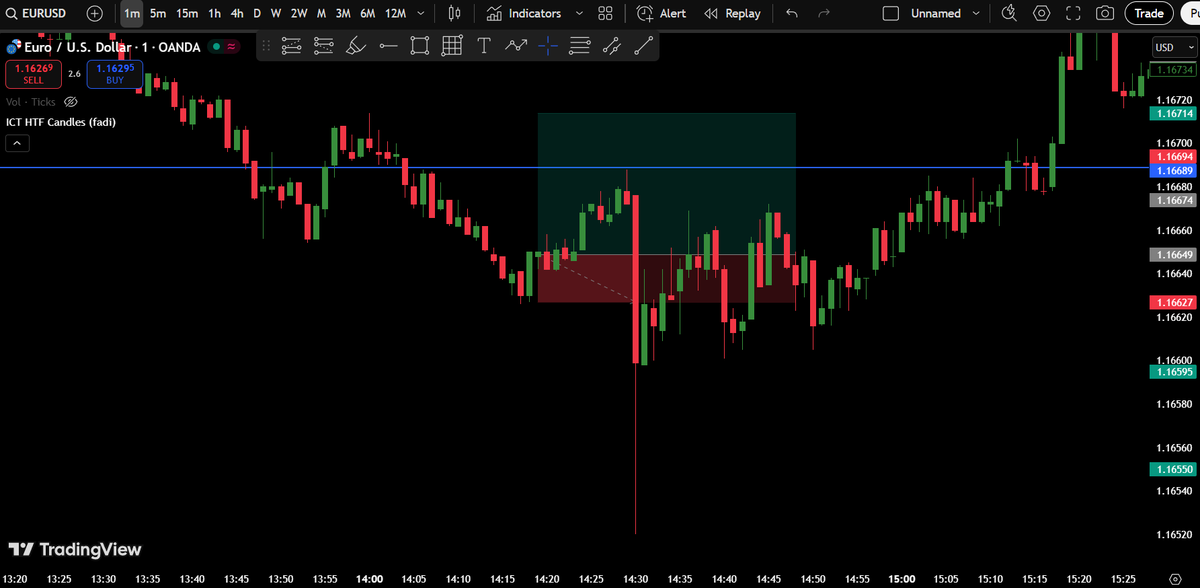Switch to the 5m timeframe

coord(157,13)
